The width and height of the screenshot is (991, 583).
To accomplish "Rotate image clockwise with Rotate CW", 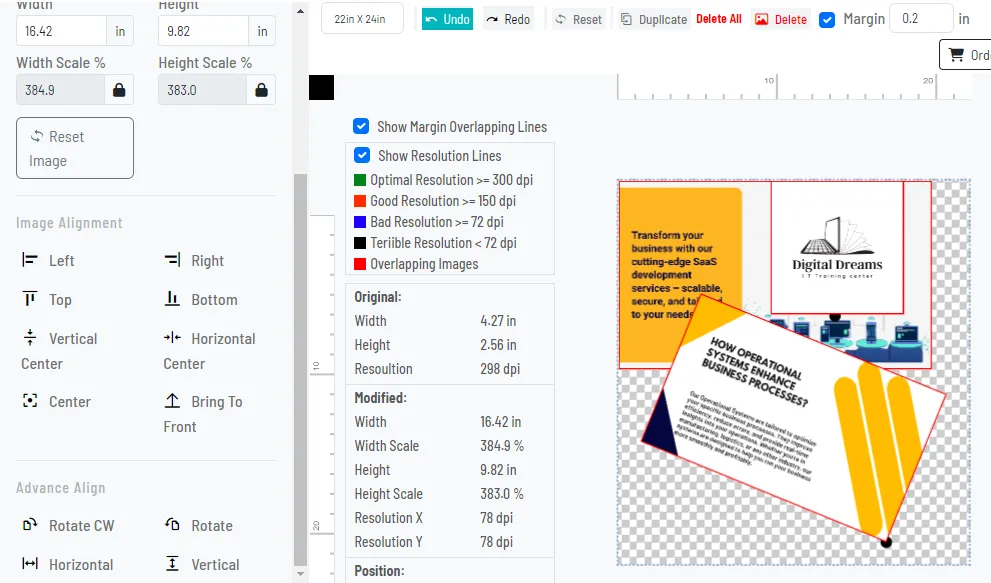I will coord(68,526).
